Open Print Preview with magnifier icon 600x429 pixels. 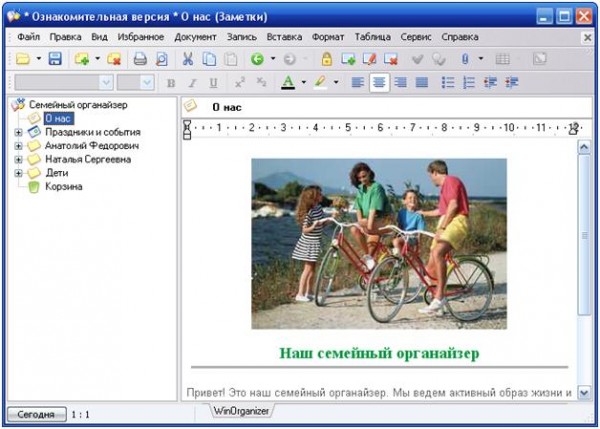click(x=162, y=59)
